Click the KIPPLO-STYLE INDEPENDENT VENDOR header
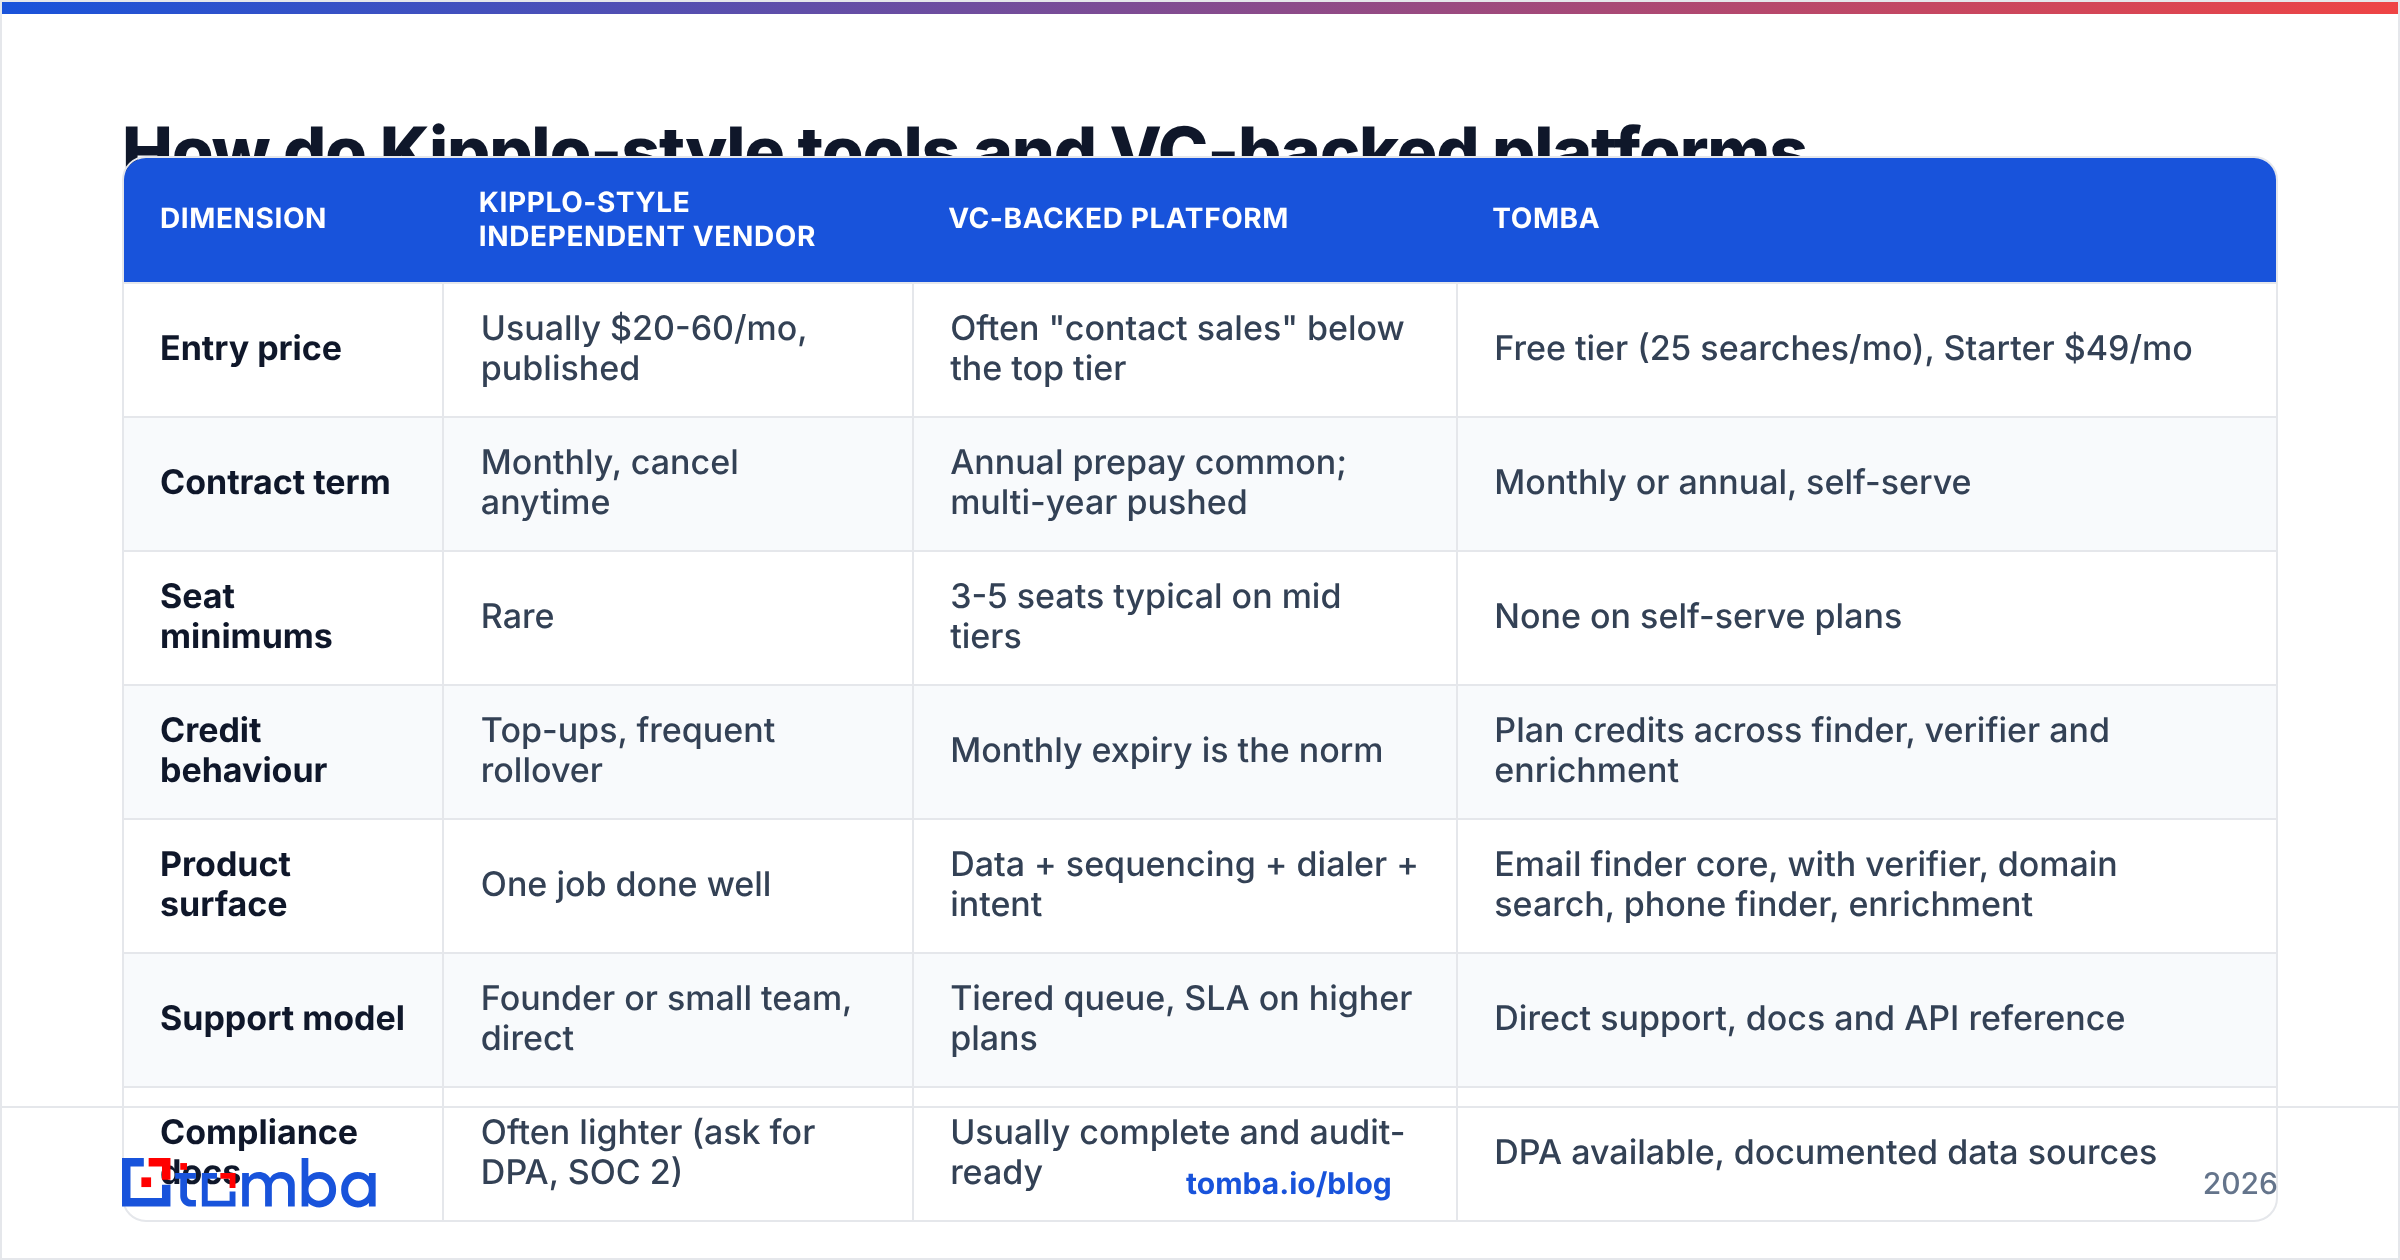The width and height of the screenshot is (2400, 1260). 647,219
